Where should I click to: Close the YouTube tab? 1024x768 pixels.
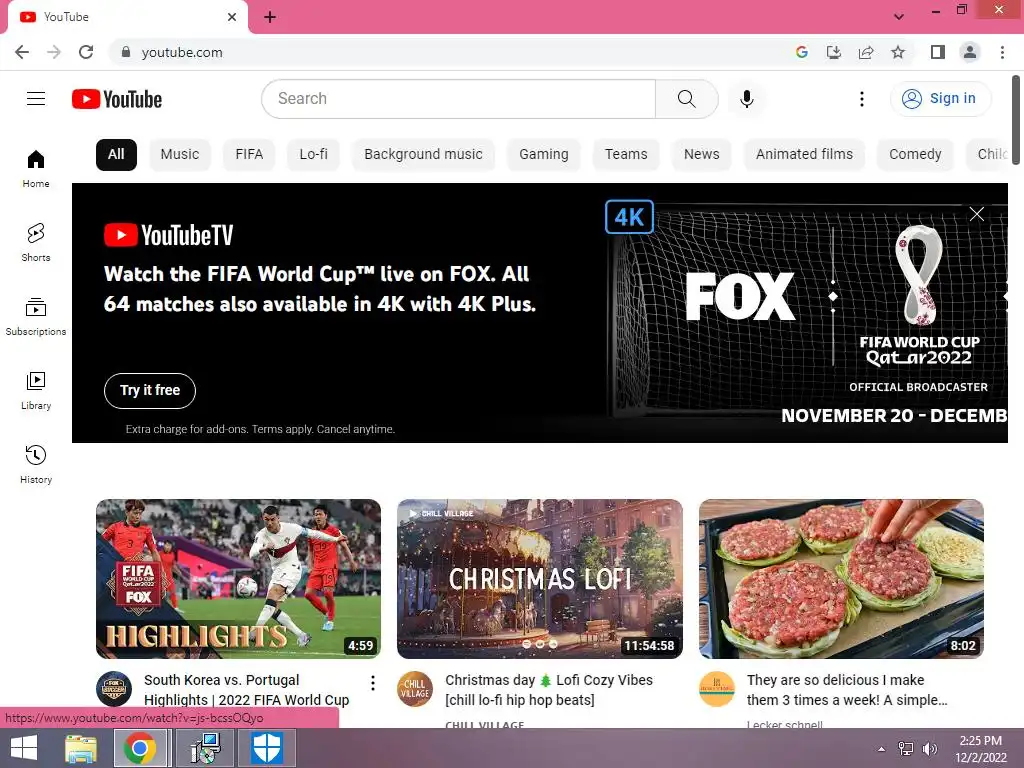click(x=232, y=17)
